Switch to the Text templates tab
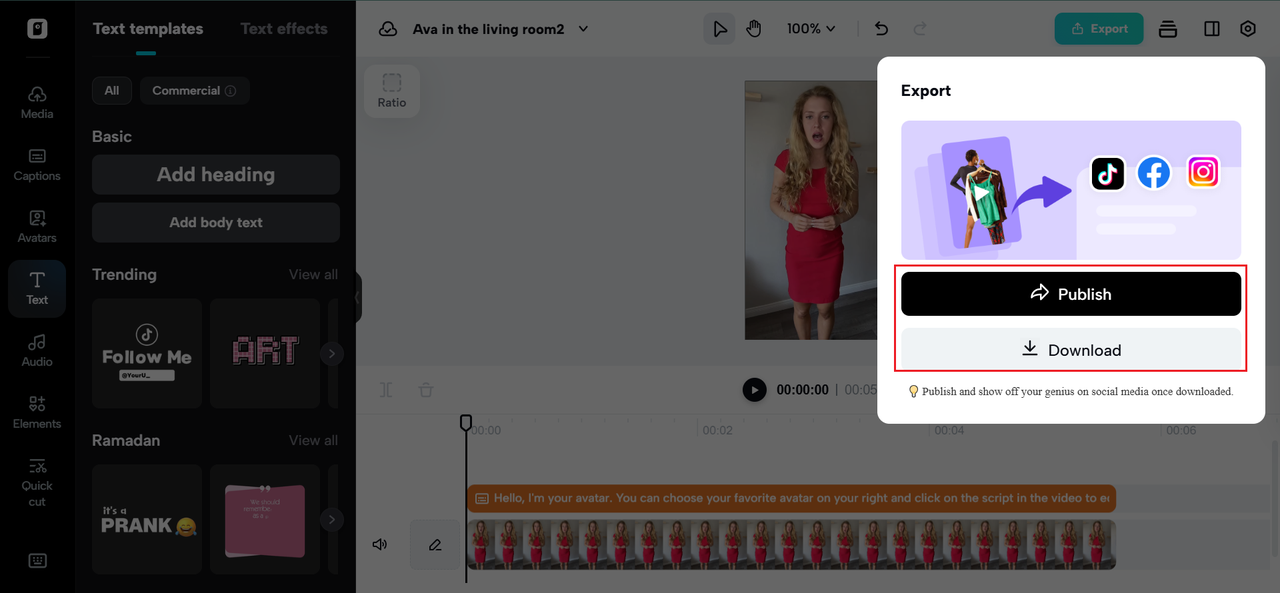The image size is (1280, 593). click(x=148, y=28)
